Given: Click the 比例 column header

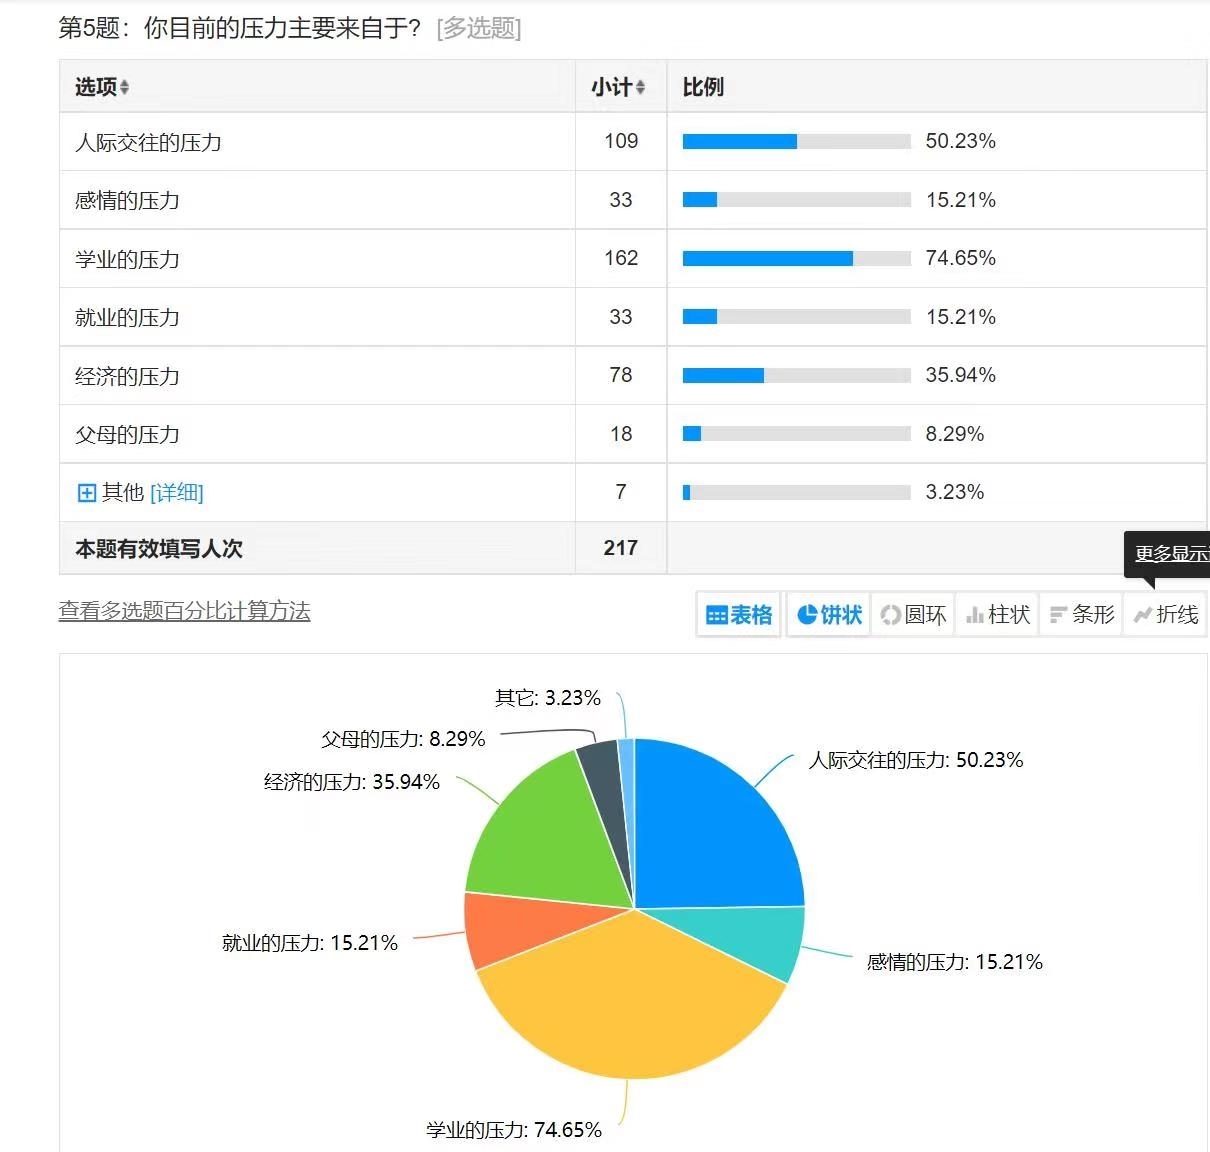Looking at the screenshot, I should click(703, 88).
